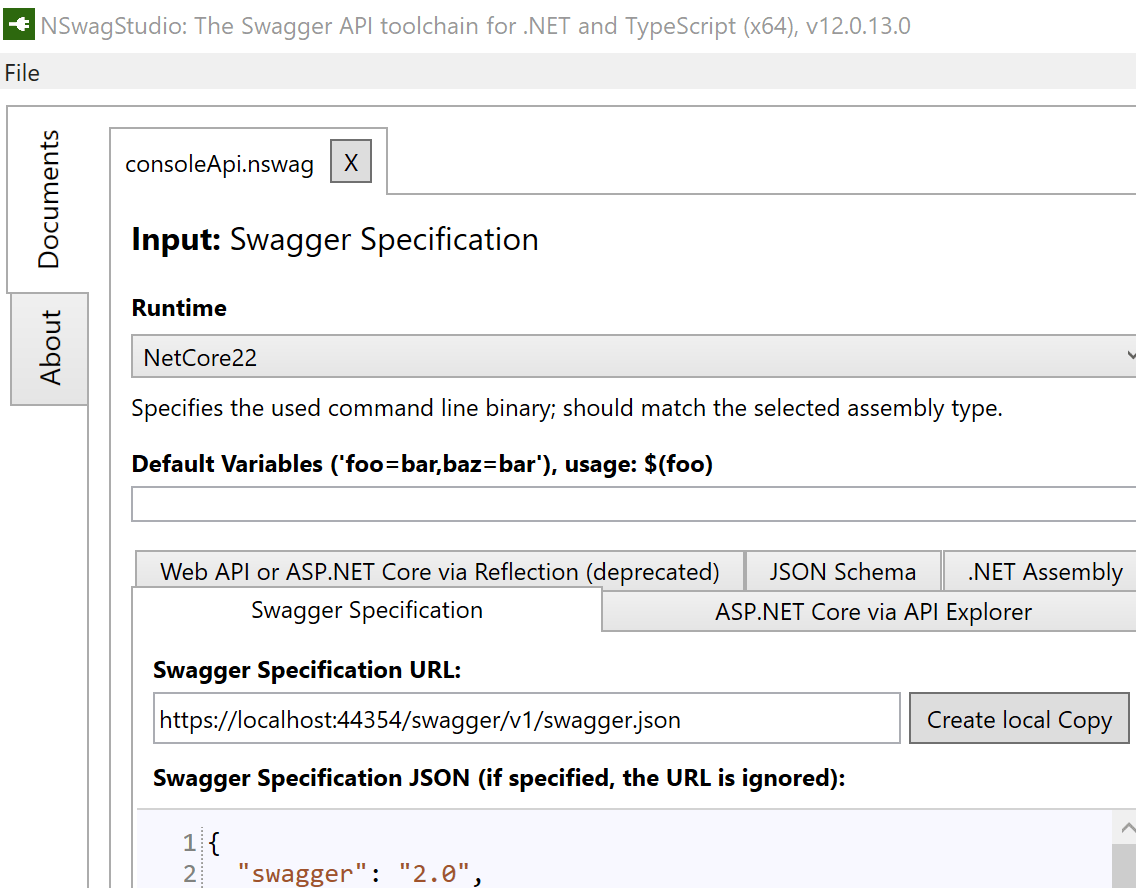Click the NSwagStudio window title text
The width and height of the screenshot is (1136, 888).
[x=476, y=26]
